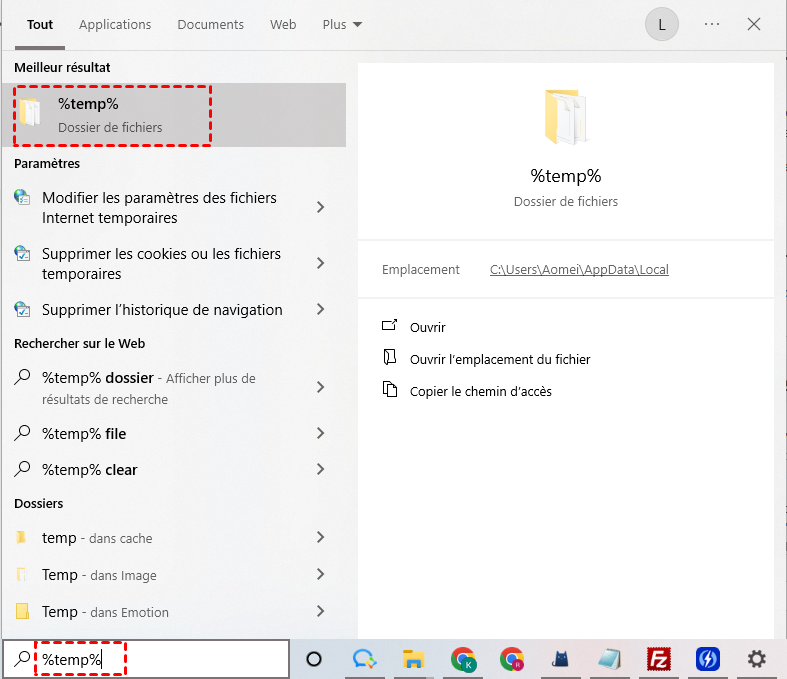Click the user account avatar L

pyautogui.click(x=661, y=24)
